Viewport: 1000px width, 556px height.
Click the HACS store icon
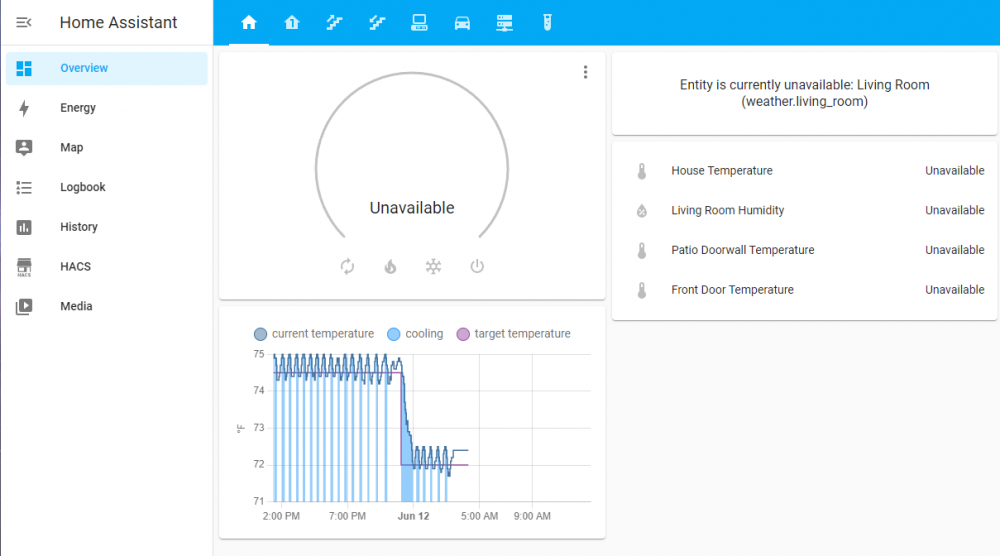24,267
